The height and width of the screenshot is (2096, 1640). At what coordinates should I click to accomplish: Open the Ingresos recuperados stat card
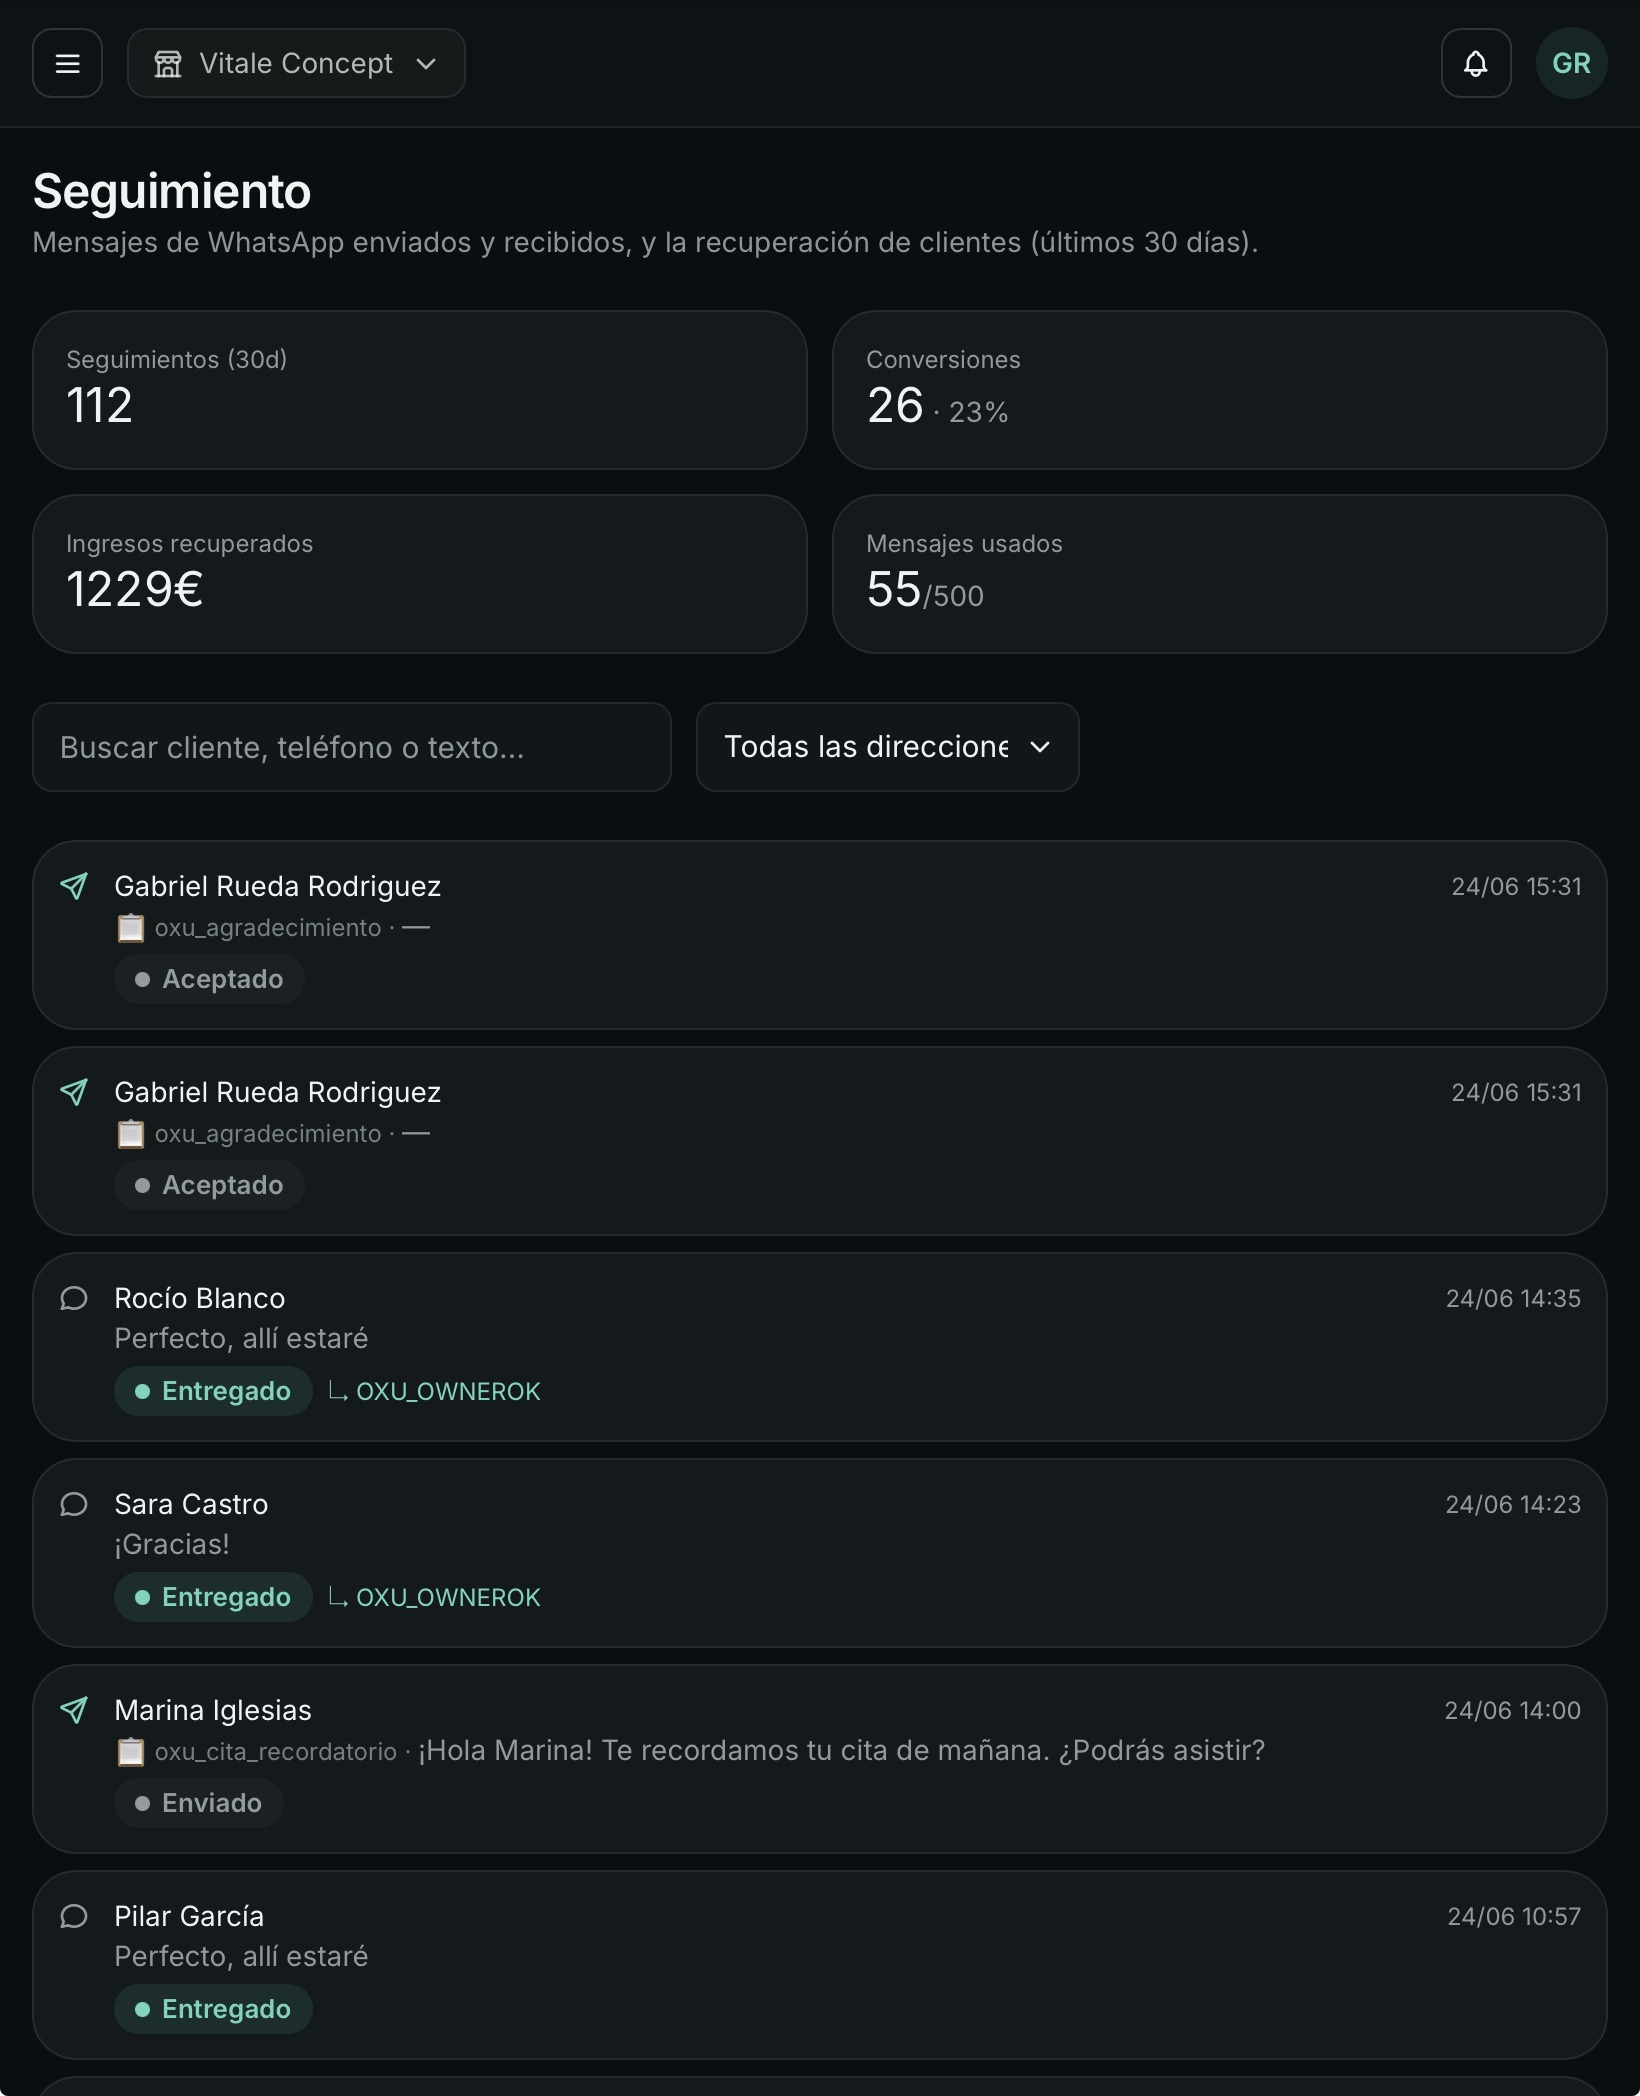click(420, 574)
